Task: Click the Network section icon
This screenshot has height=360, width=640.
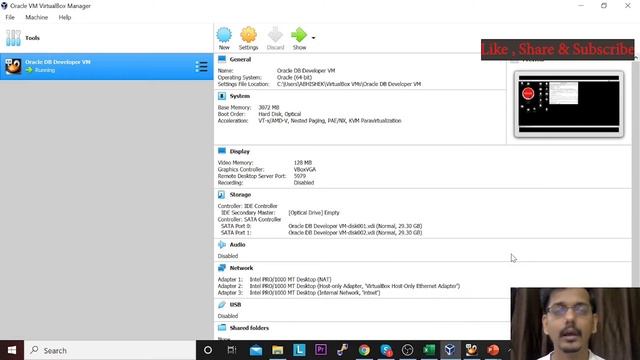Action: (222, 268)
